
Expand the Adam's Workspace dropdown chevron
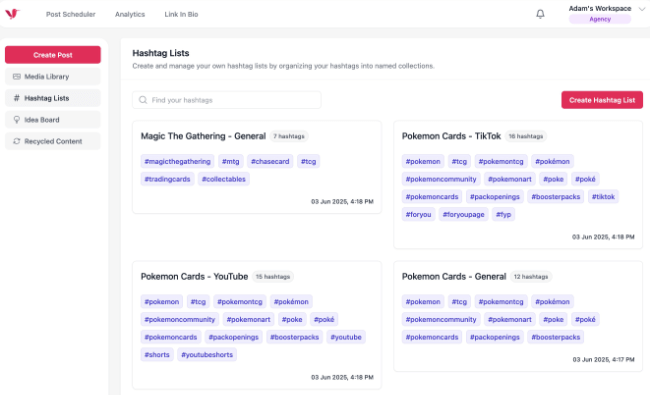pyautogui.click(x=642, y=9)
